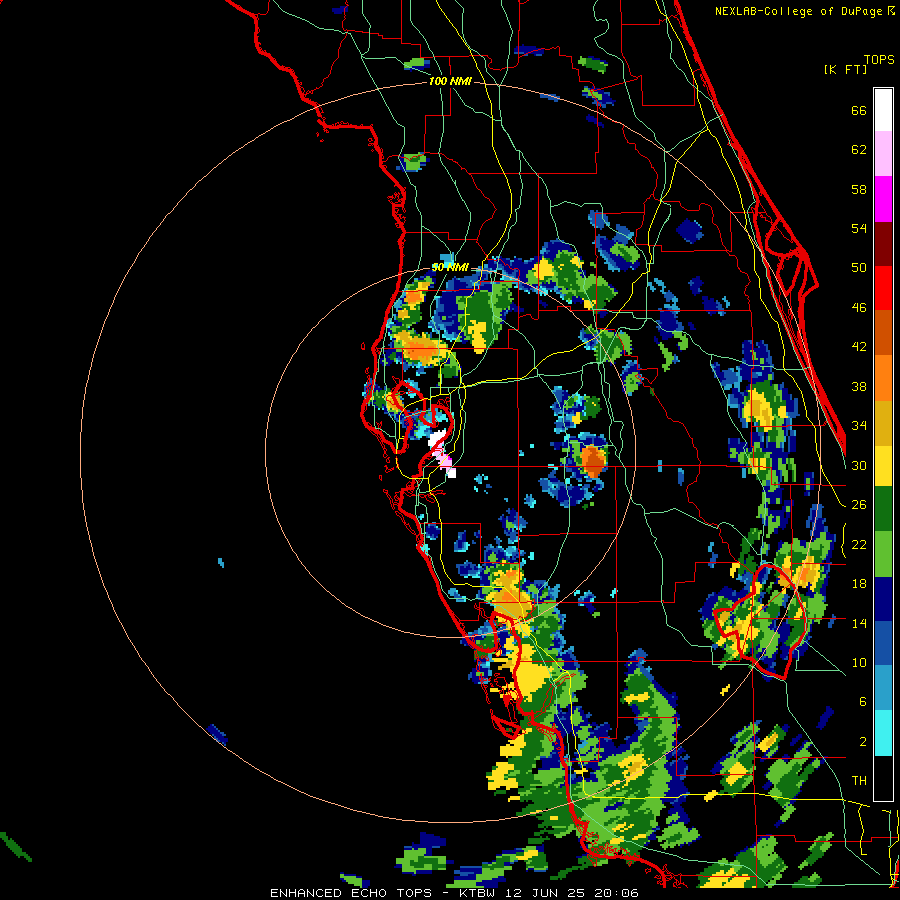
Task: Click the magenta 58 kft legend swatch
Action: [x=883, y=199]
